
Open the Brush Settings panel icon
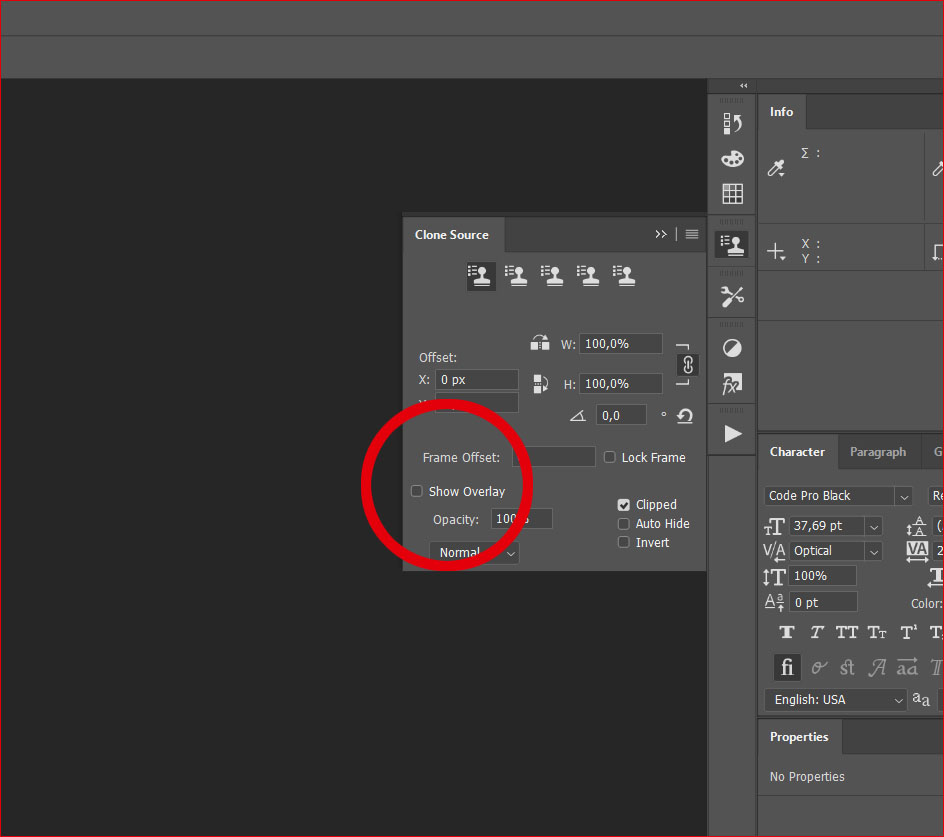tap(732, 296)
